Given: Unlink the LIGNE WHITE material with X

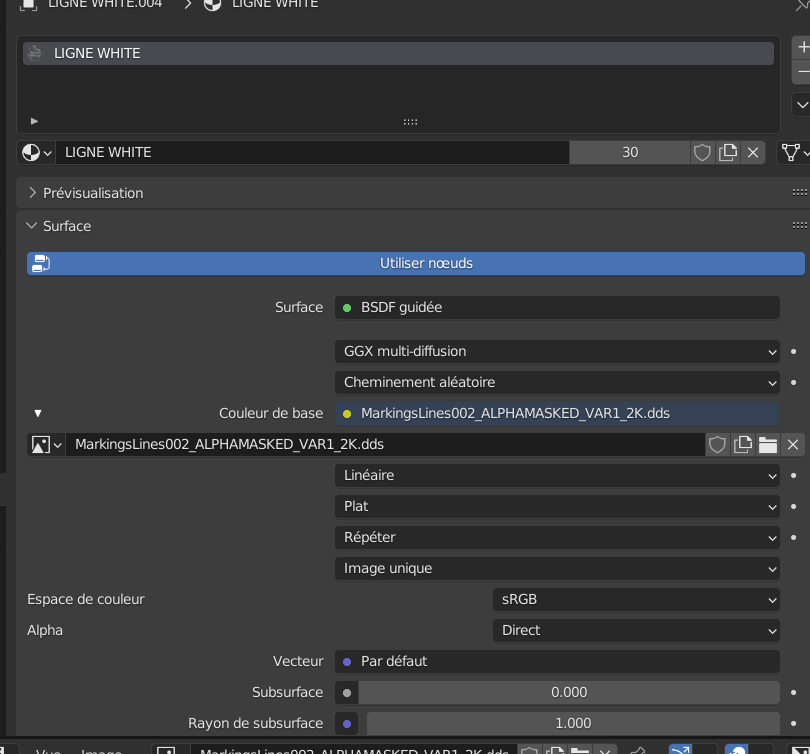Looking at the screenshot, I should pos(753,152).
